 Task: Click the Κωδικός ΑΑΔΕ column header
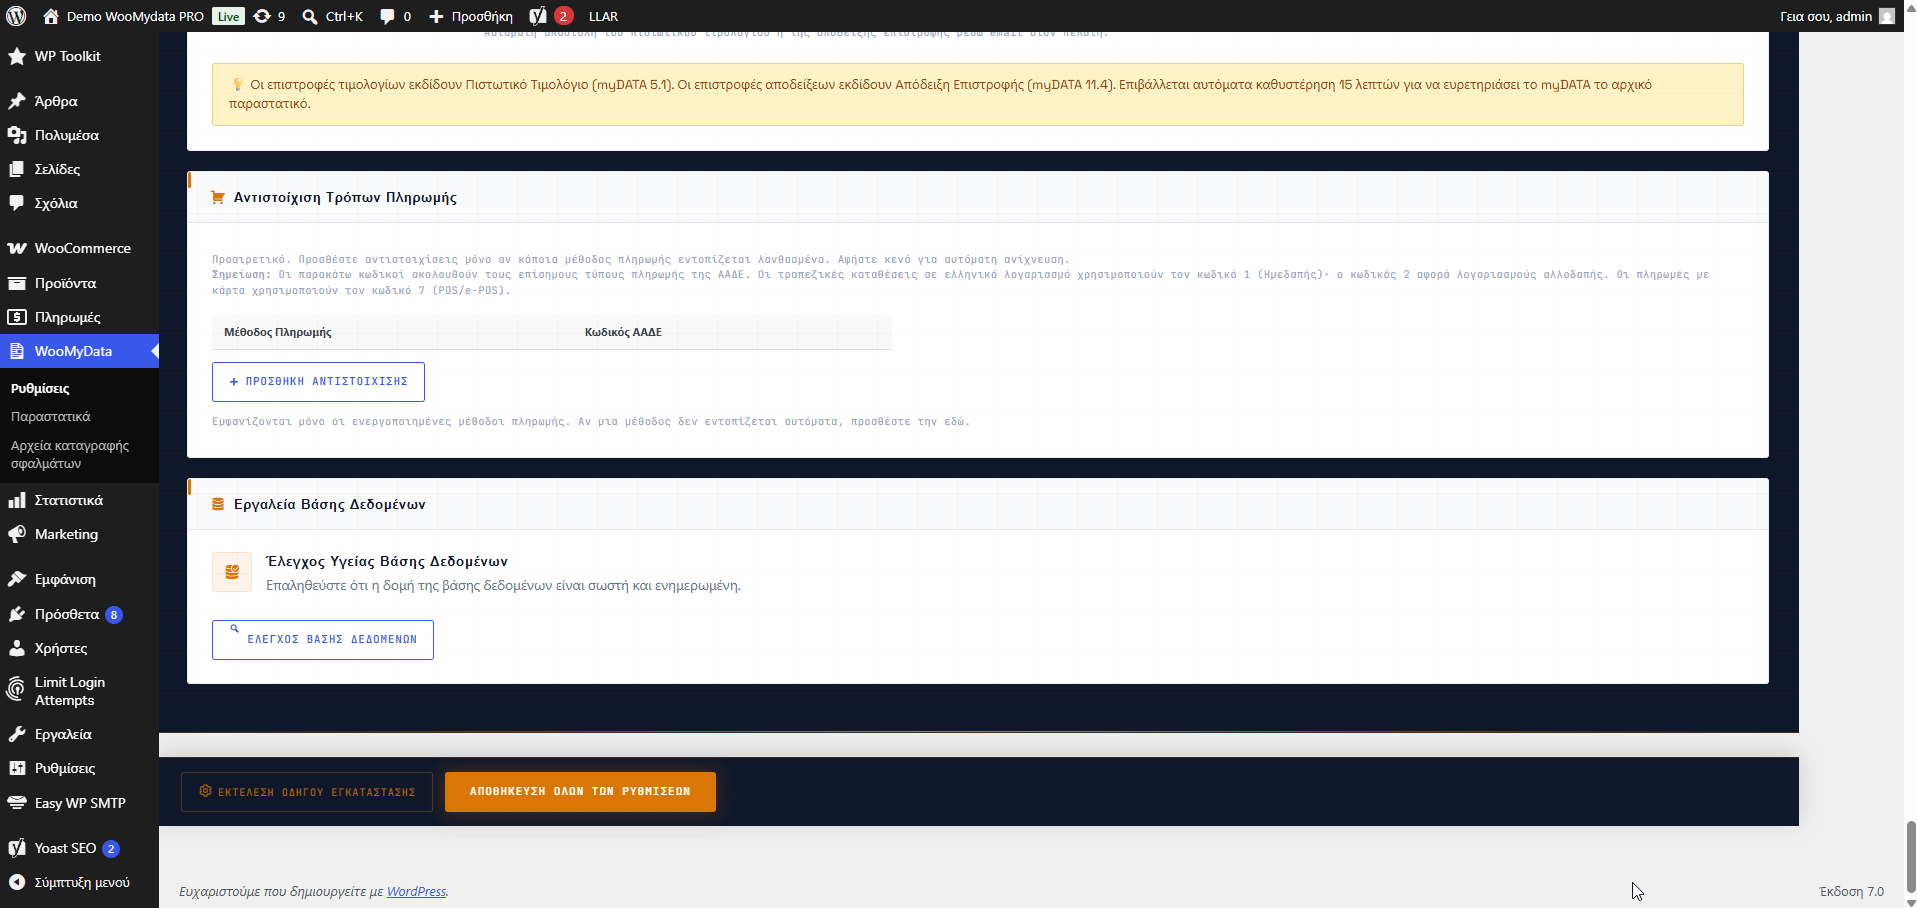coord(623,332)
